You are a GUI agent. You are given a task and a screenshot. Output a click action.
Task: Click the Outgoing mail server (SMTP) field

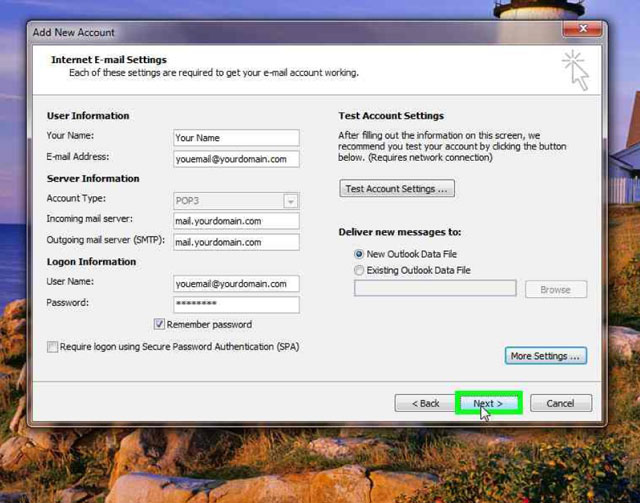point(236,242)
